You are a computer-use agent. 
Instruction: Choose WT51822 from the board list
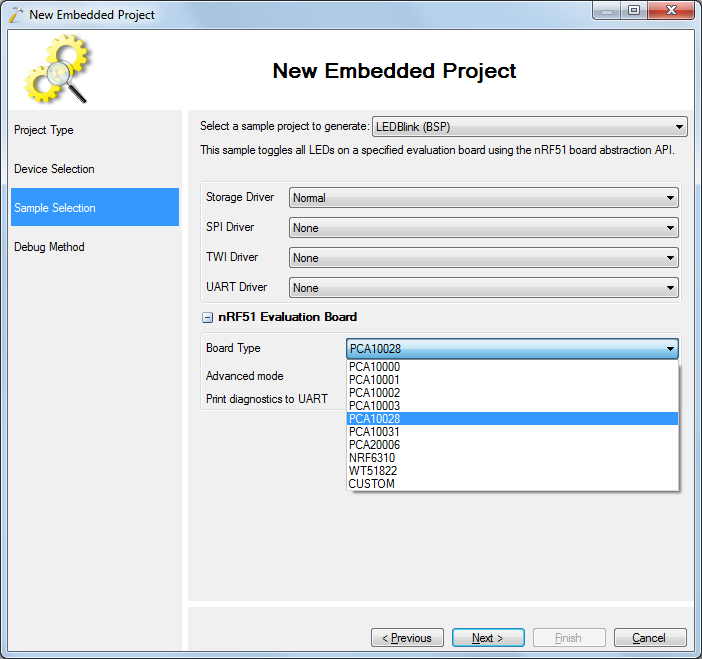[513, 471]
